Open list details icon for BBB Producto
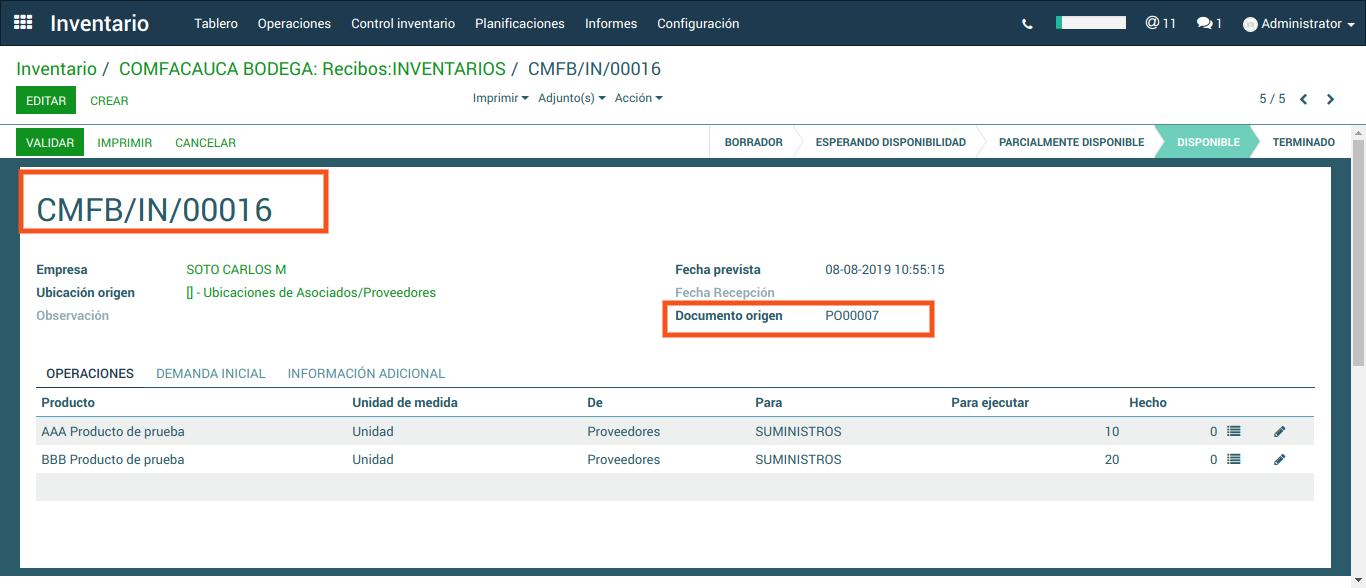This screenshot has height=588, width=1366. 1233,460
